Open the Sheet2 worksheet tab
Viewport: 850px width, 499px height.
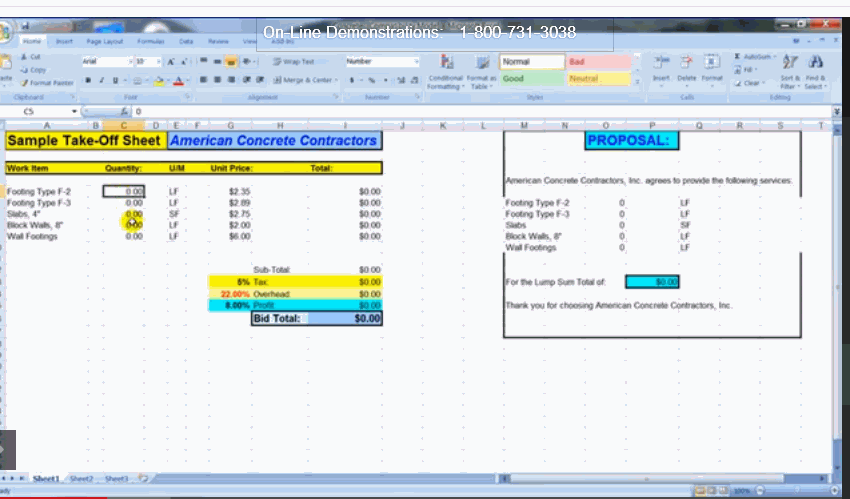click(81, 479)
